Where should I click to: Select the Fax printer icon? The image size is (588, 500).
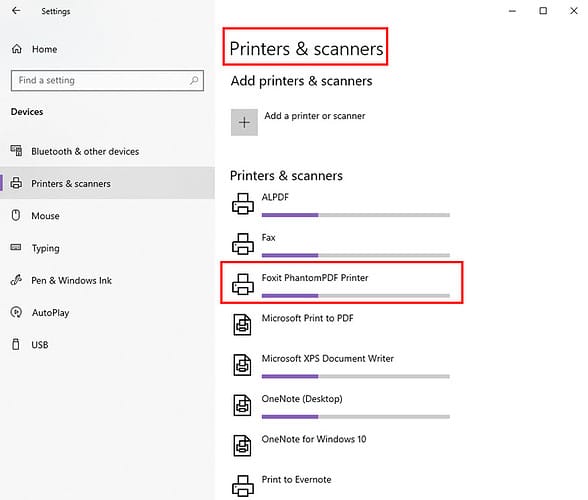[243, 244]
